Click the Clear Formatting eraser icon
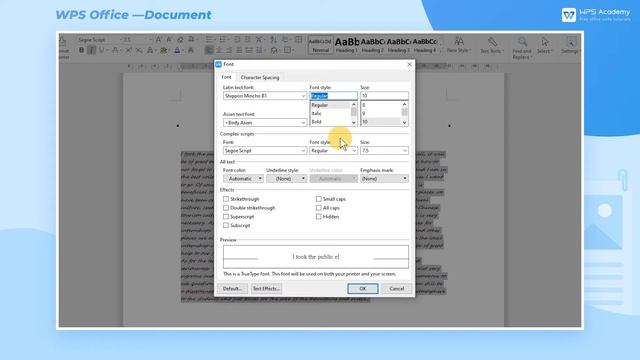Viewport: 640px width, 360px height. [x=180, y=40]
